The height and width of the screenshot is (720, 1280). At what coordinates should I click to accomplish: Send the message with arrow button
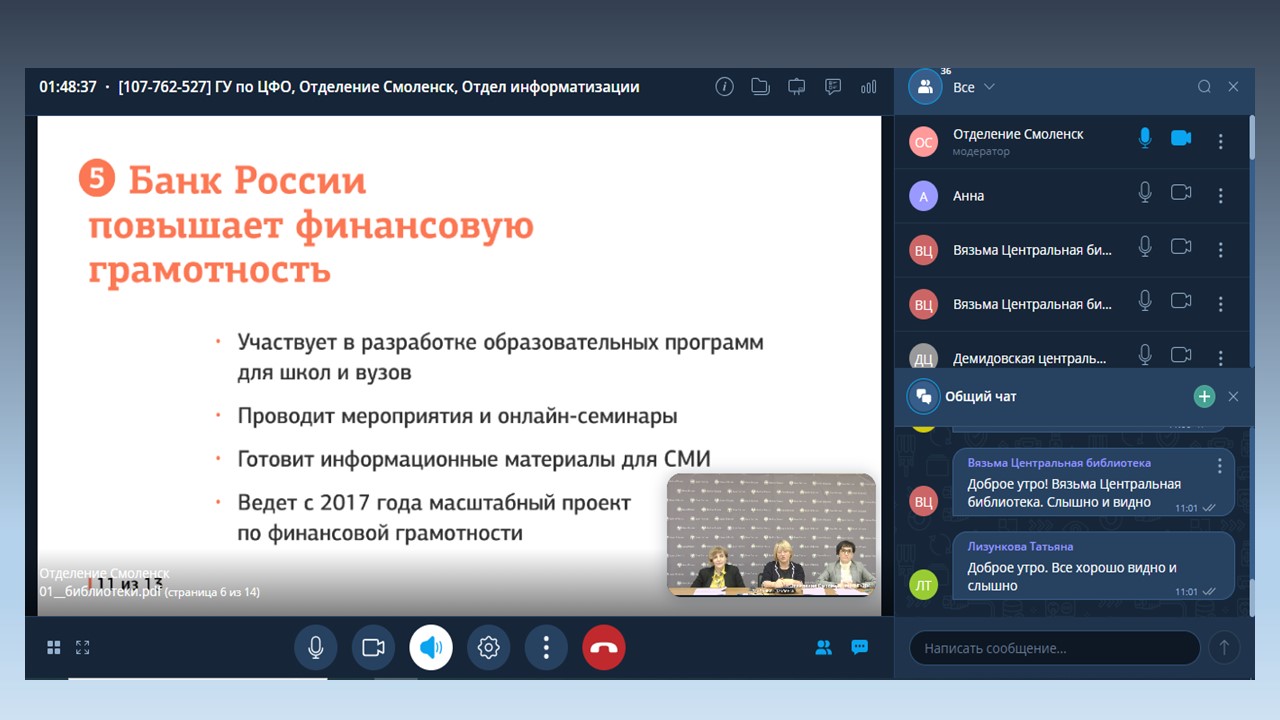click(1224, 648)
